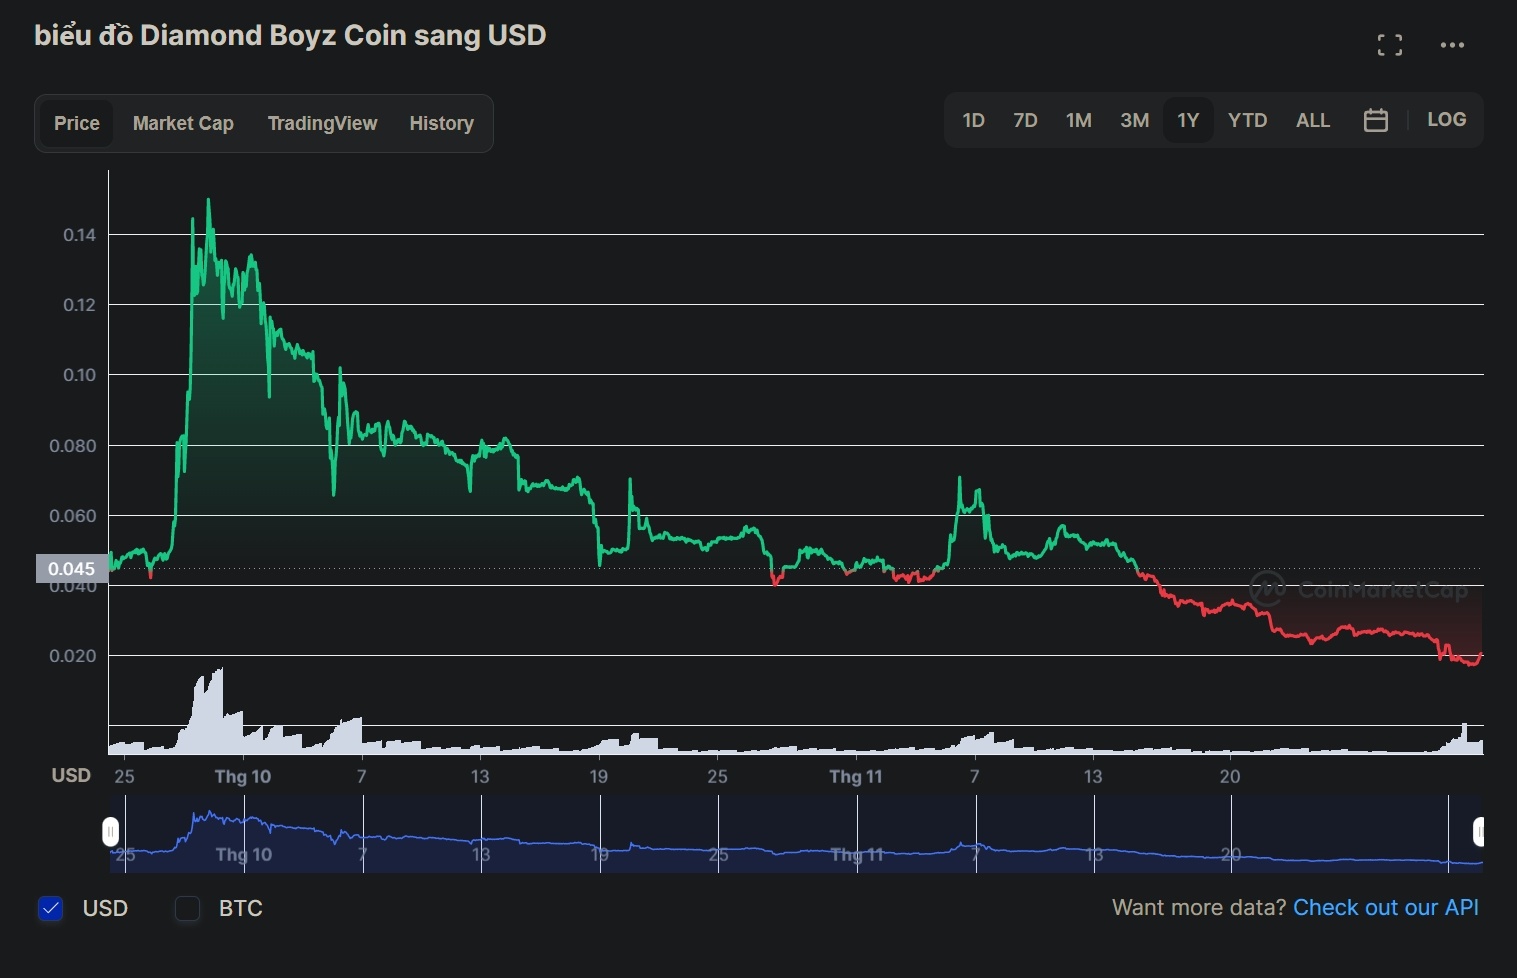Toggle LOG scale on the chart

click(x=1446, y=120)
